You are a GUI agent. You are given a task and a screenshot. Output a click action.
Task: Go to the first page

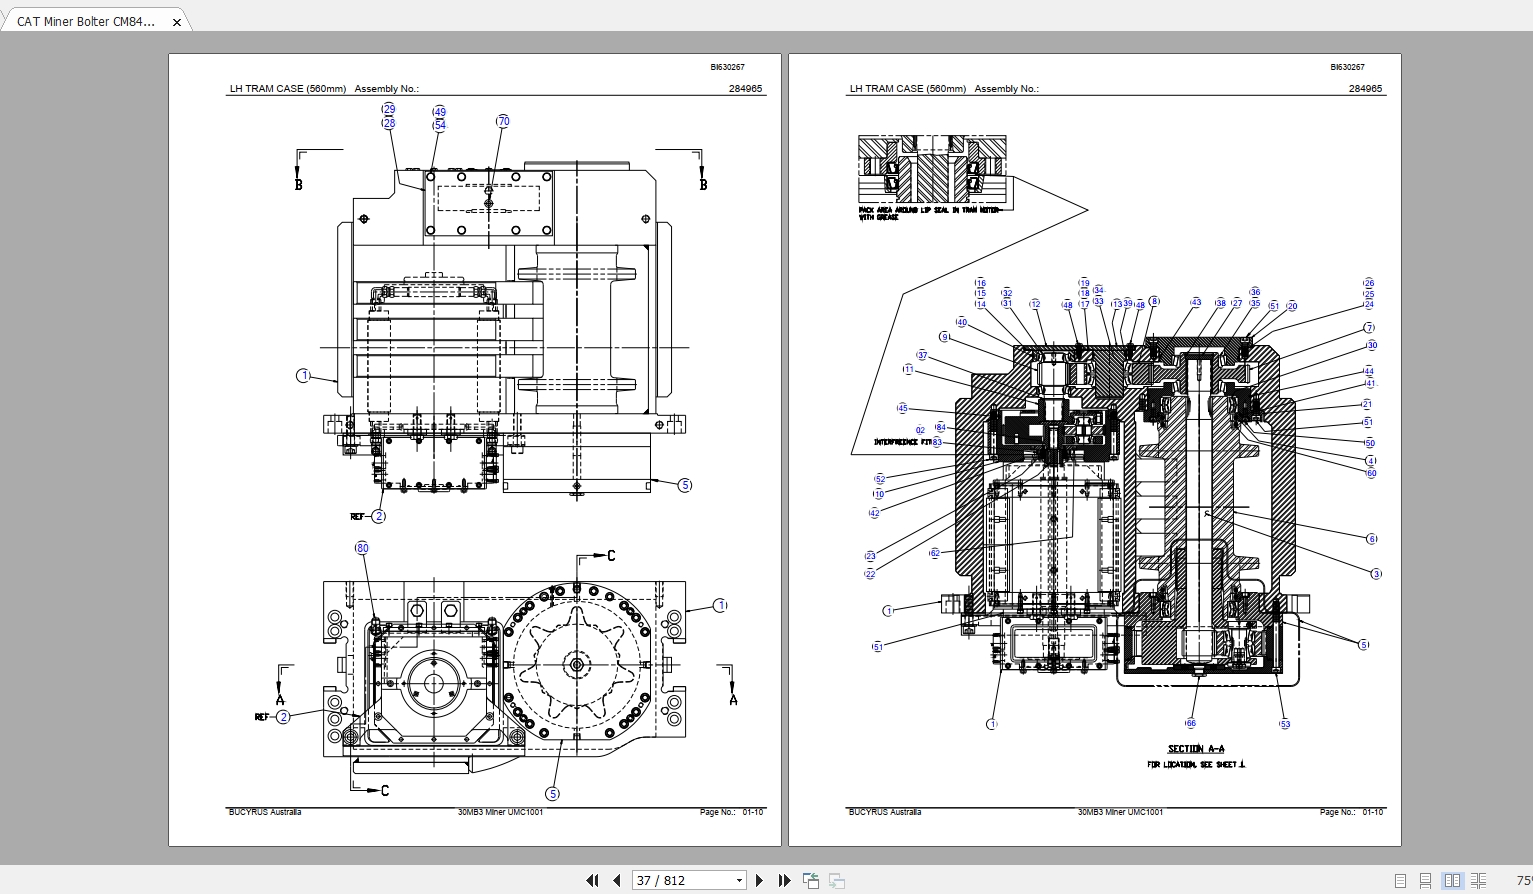click(x=592, y=880)
